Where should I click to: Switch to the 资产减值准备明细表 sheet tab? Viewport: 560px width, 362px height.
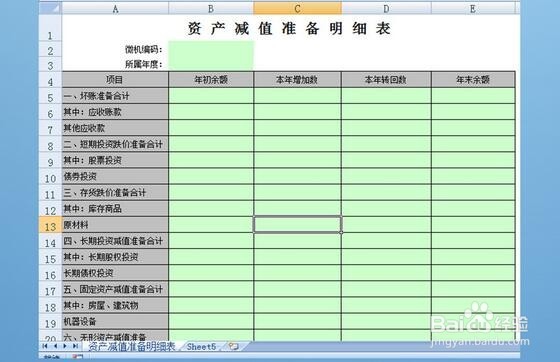(132, 346)
